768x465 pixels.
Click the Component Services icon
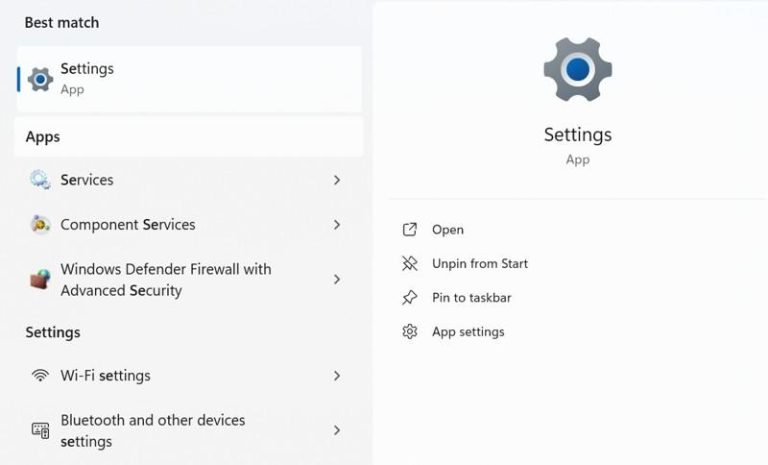tap(40, 225)
